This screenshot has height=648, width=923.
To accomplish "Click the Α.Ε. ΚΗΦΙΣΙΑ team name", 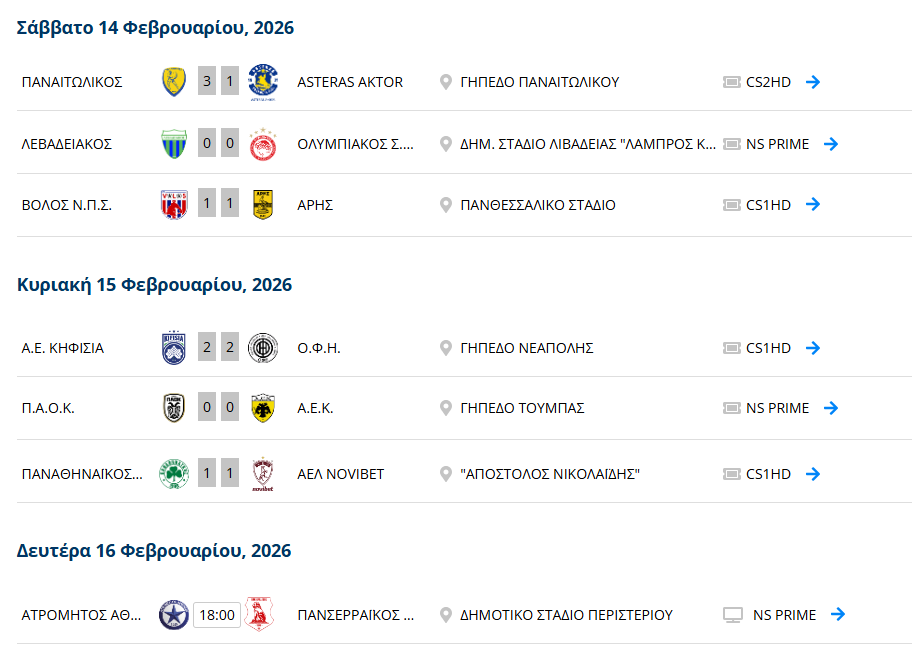I will [62, 348].
